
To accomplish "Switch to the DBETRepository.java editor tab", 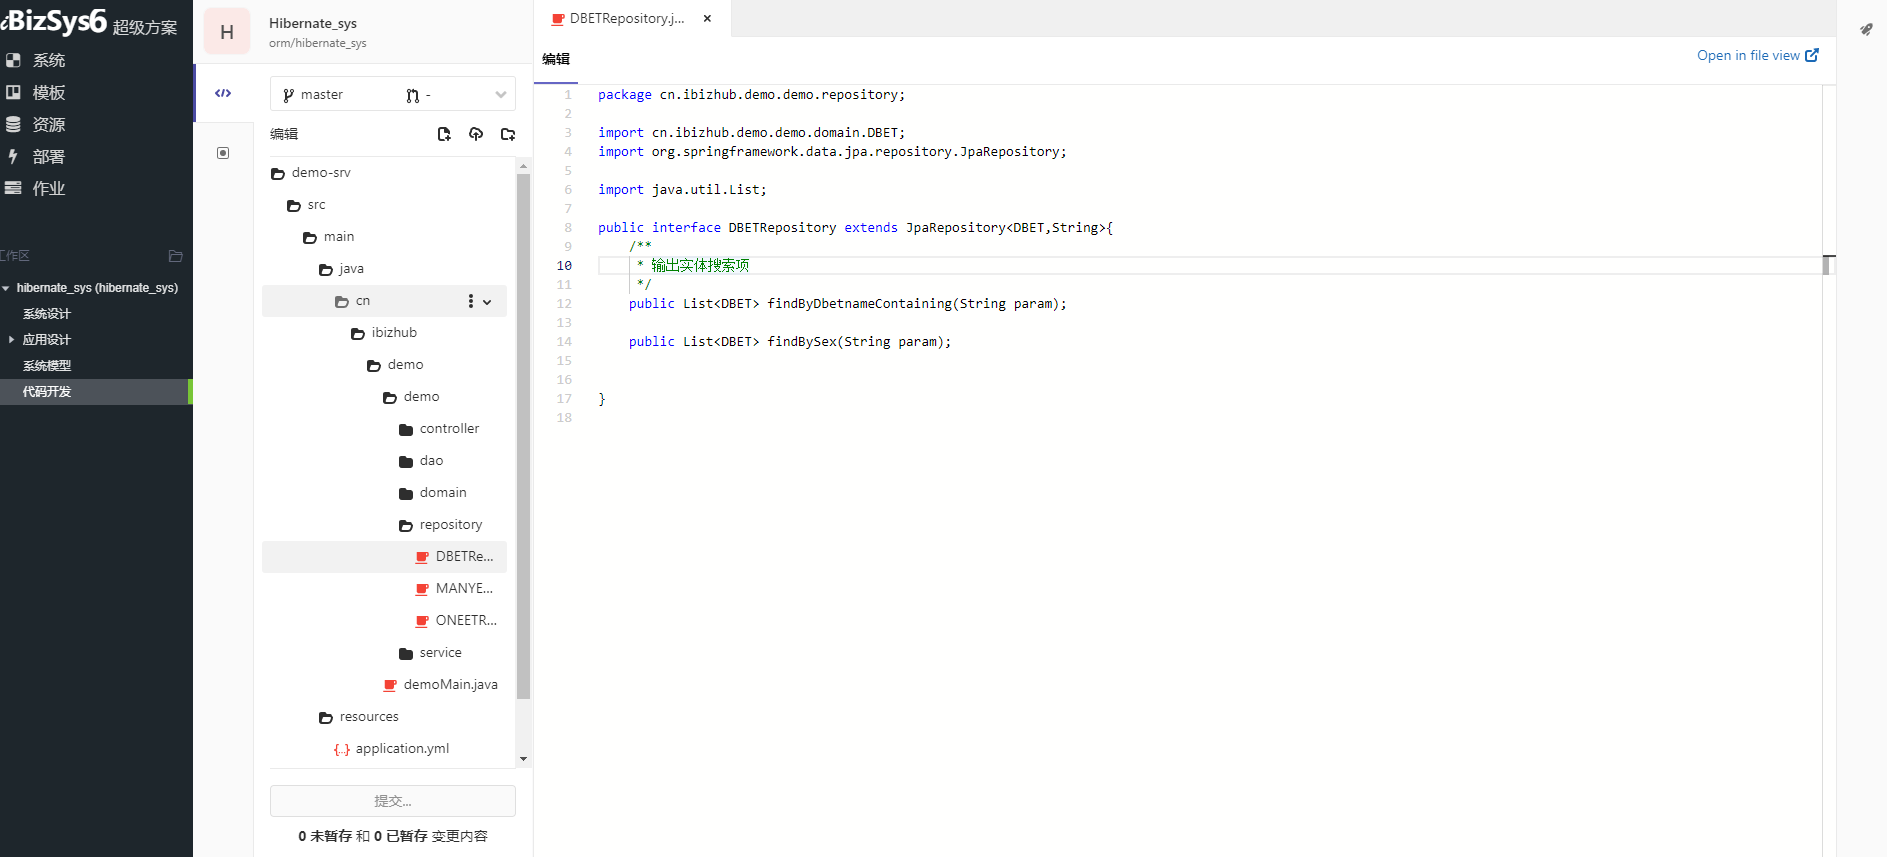I will point(627,18).
